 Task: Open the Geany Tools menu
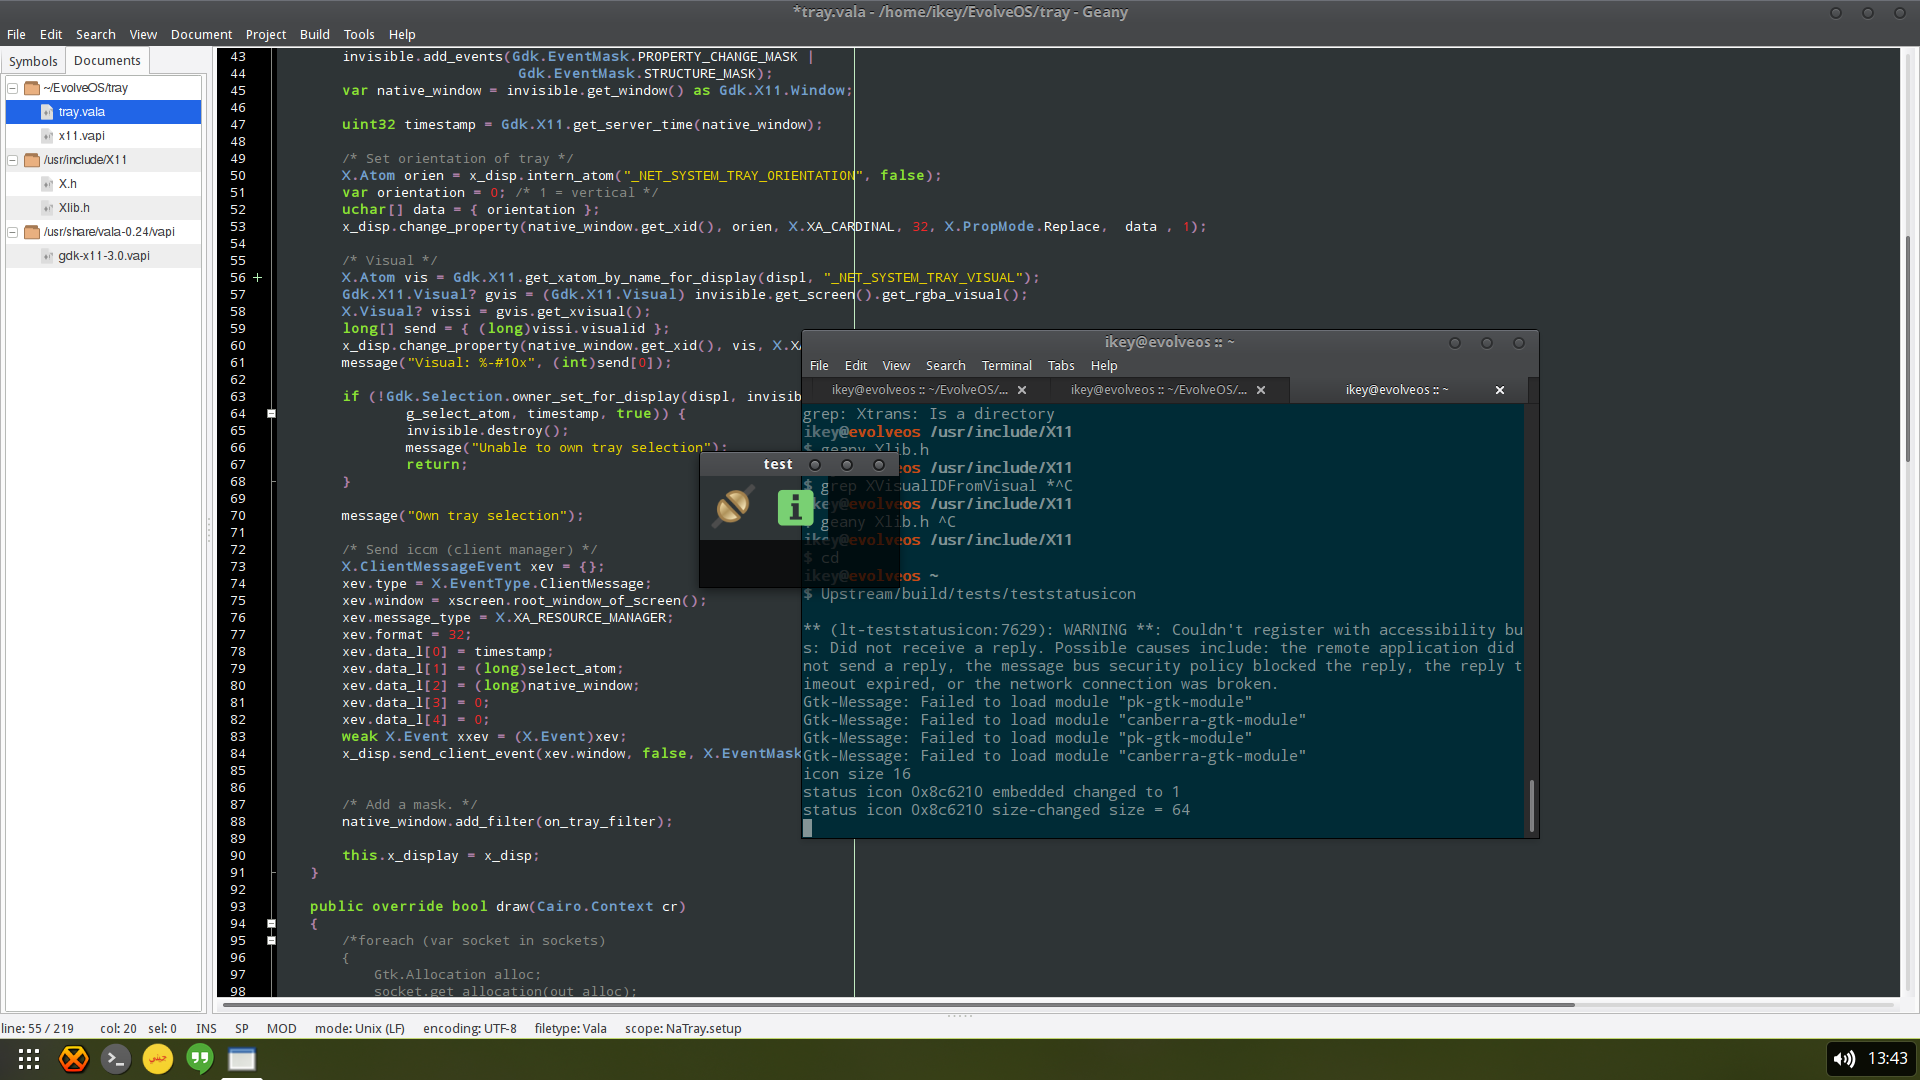point(359,34)
